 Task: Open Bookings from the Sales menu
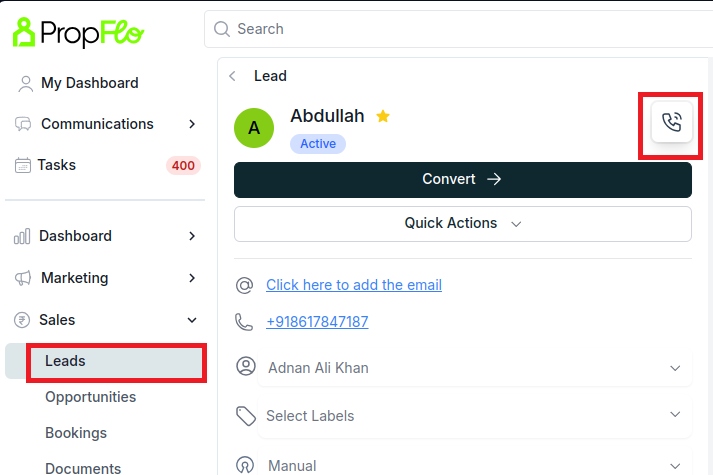tap(76, 433)
